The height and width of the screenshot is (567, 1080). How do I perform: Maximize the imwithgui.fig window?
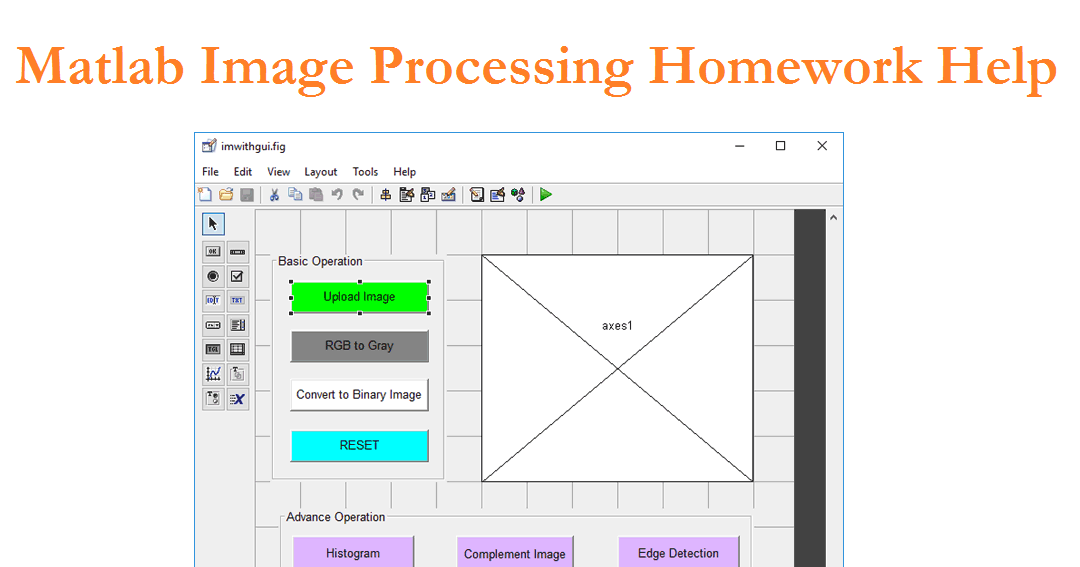(x=780, y=146)
